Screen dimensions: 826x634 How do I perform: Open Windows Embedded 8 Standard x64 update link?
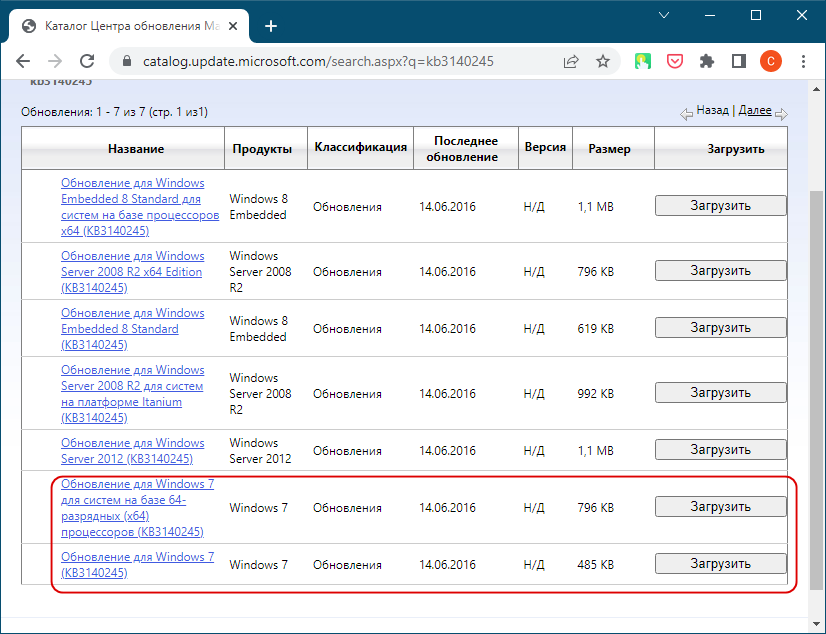tap(140, 207)
